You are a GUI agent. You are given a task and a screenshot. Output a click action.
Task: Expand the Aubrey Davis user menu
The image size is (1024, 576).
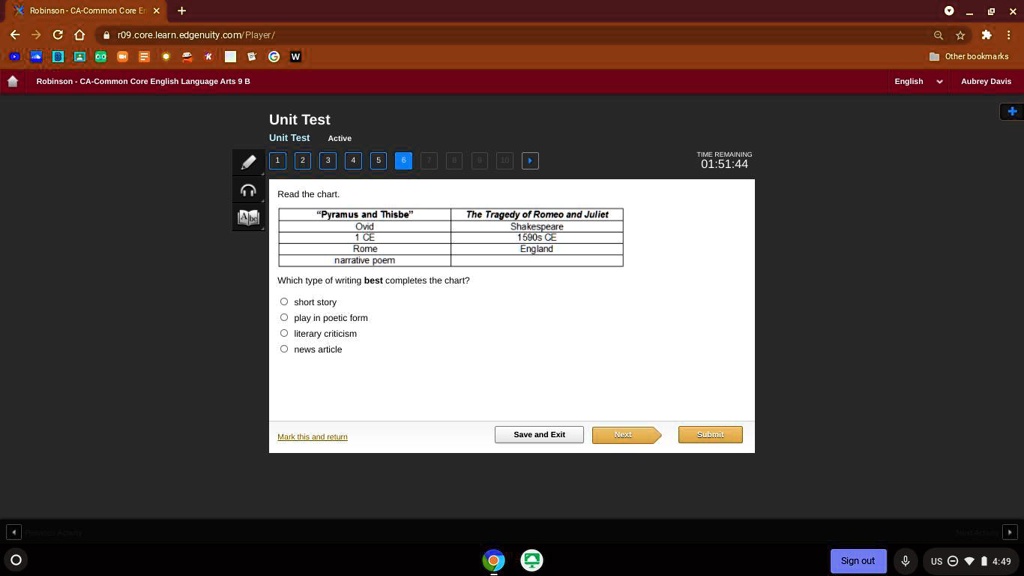point(985,82)
